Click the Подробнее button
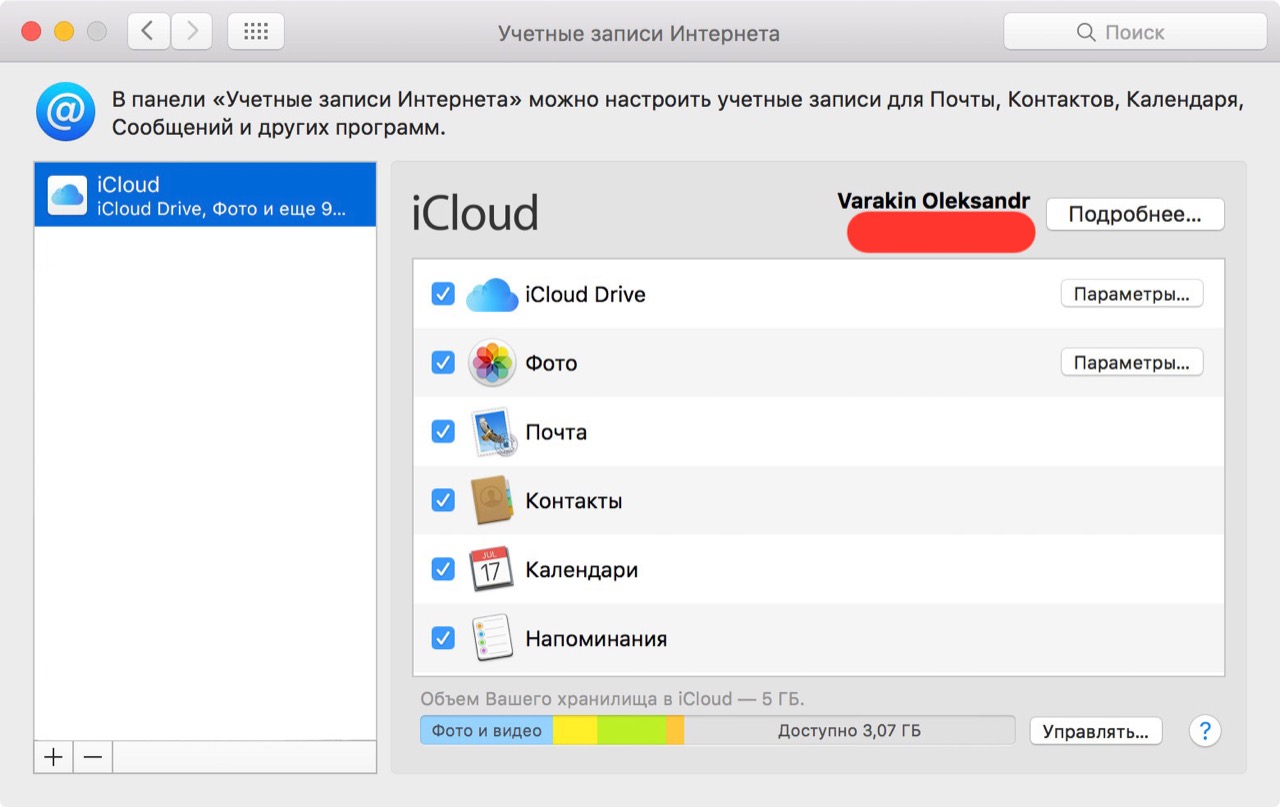The width and height of the screenshot is (1280, 807). coord(1135,214)
